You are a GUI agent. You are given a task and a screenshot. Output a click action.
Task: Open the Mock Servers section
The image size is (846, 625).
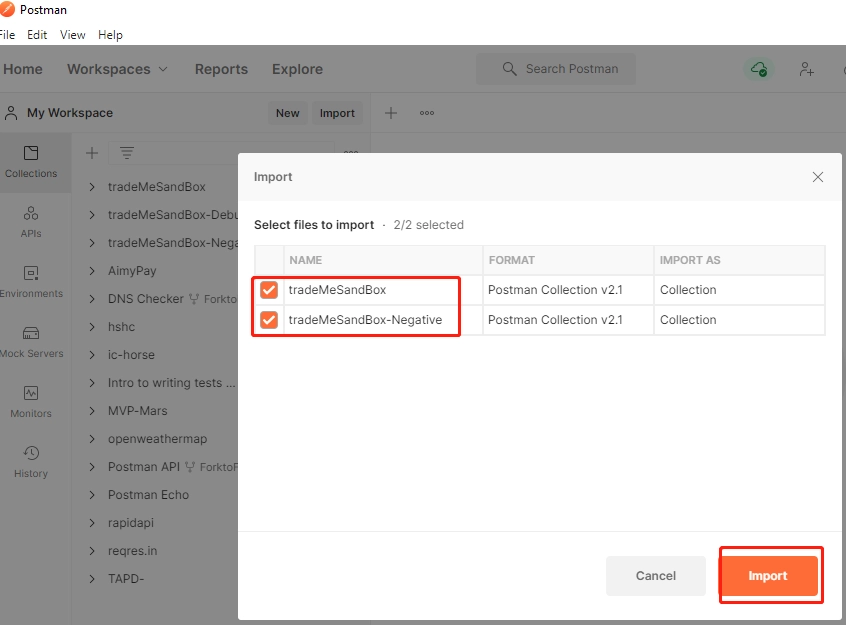click(31, 342)
